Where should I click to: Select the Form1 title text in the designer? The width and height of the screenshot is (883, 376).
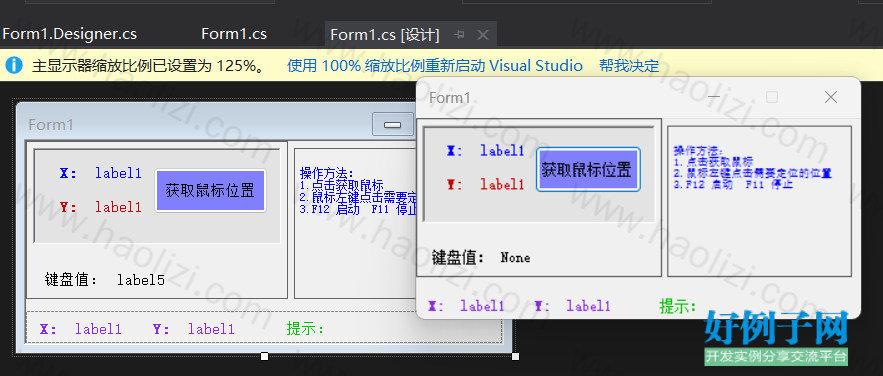tap(51, 124)
